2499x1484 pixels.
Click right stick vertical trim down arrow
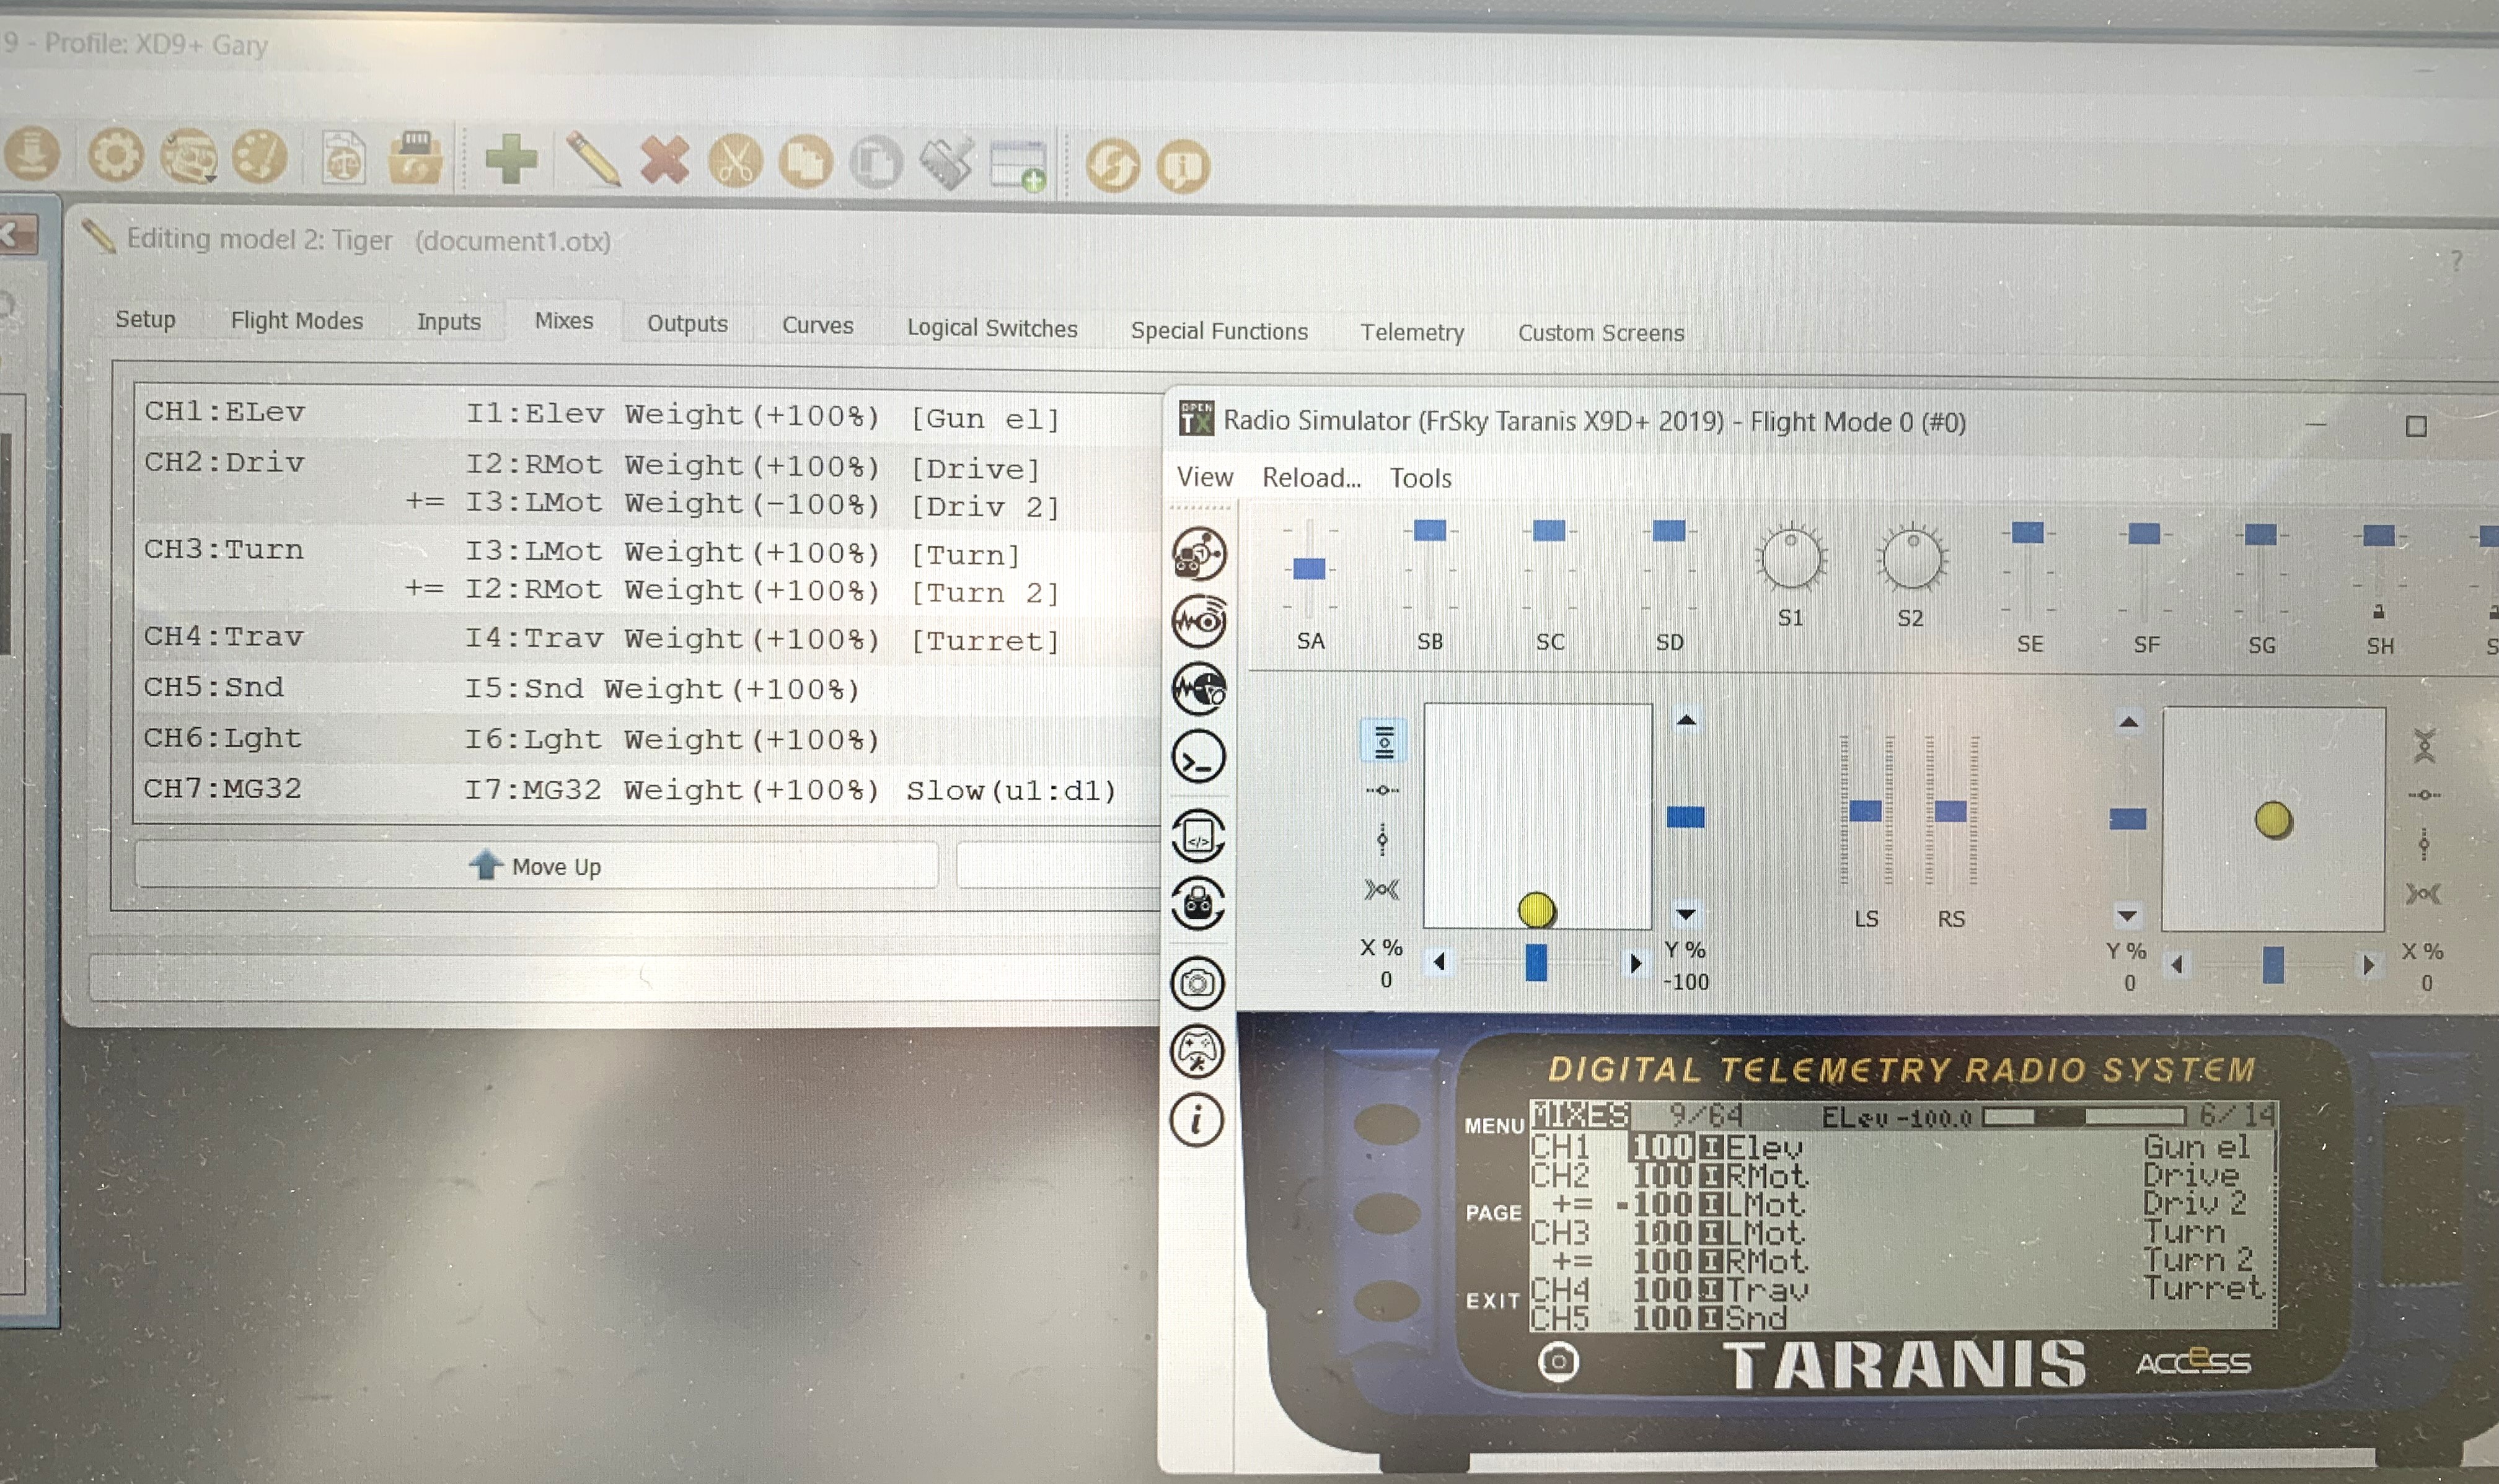[2128, 916]
